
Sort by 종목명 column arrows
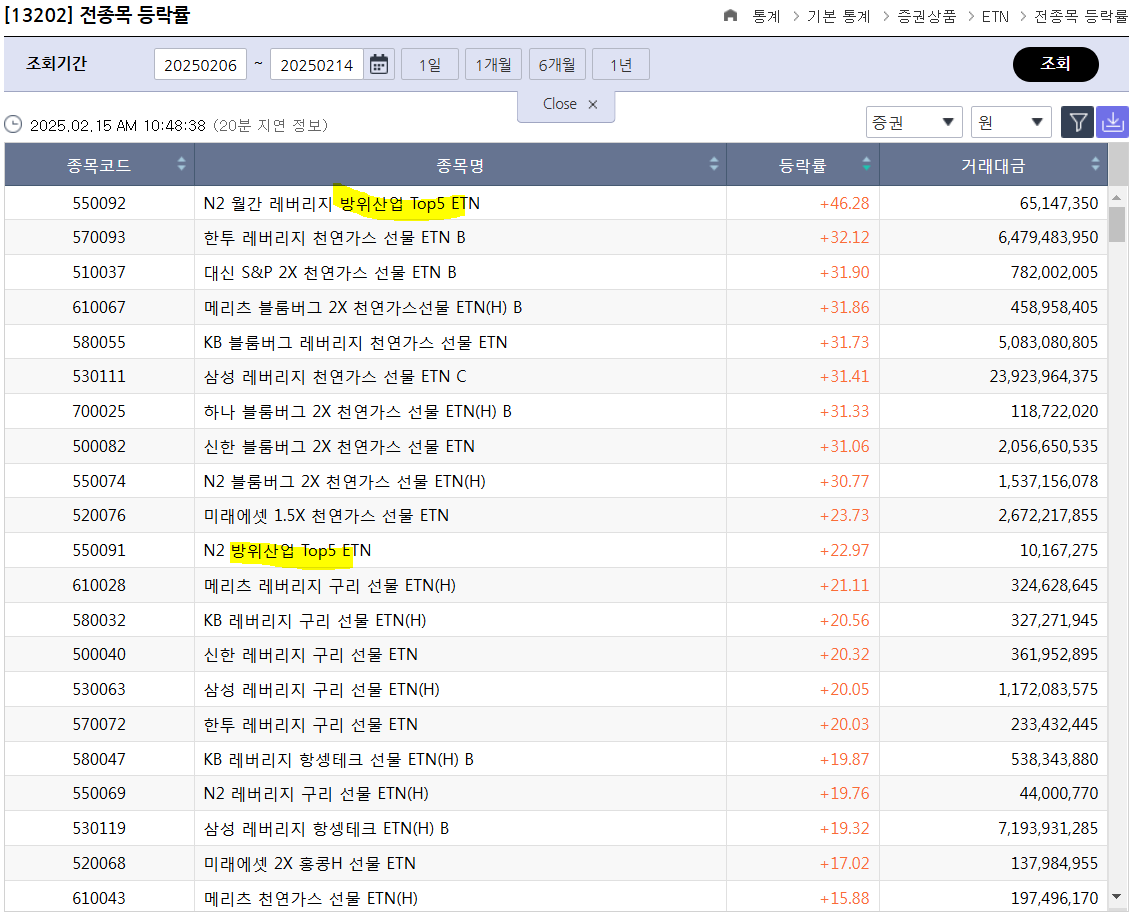[714, 165]
